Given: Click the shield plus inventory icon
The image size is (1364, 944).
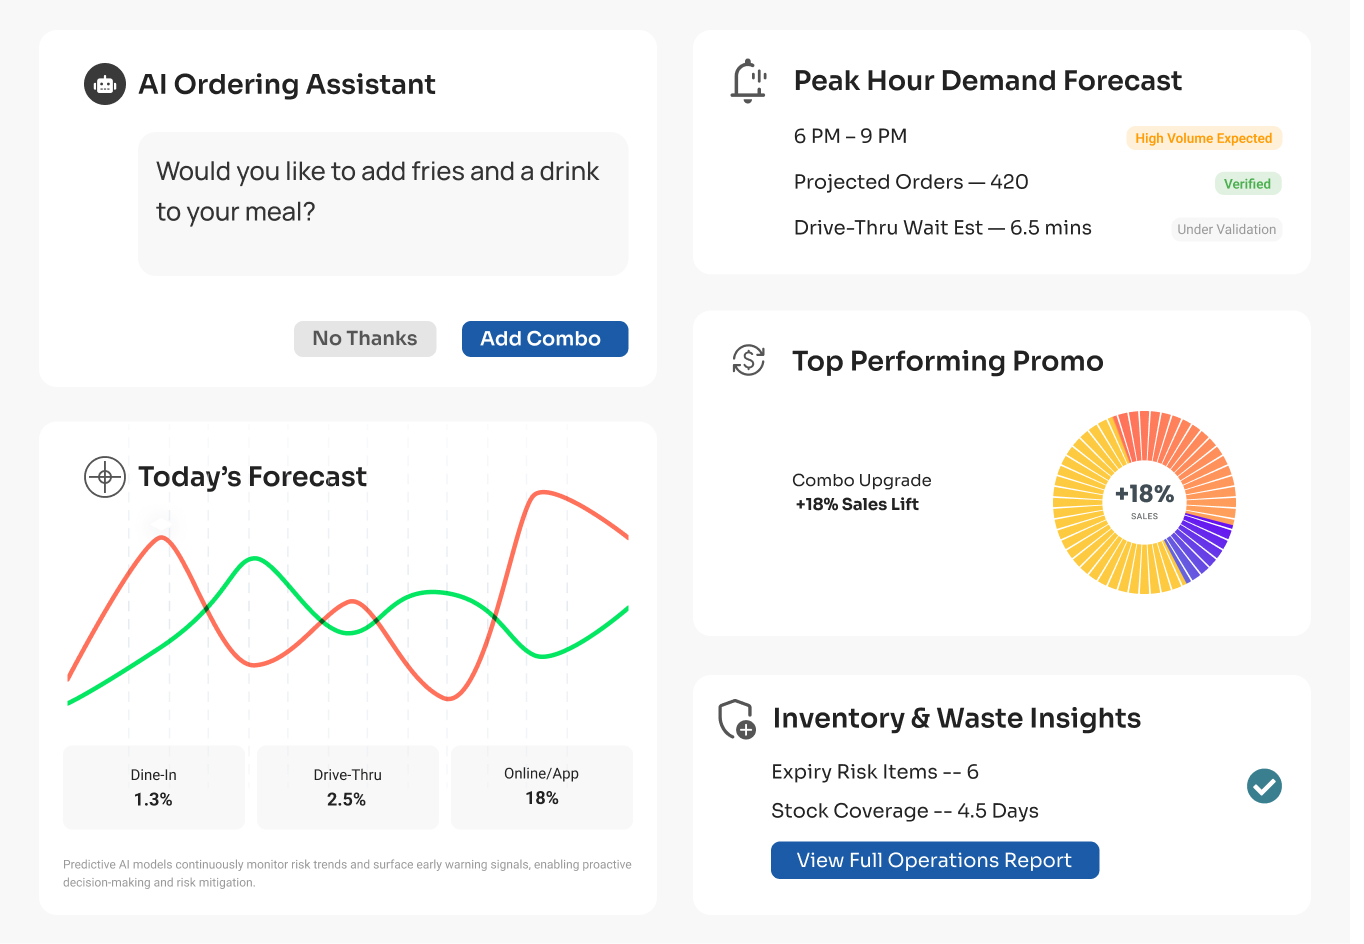Looking at the screenshot, I should (x=737, y=719).
